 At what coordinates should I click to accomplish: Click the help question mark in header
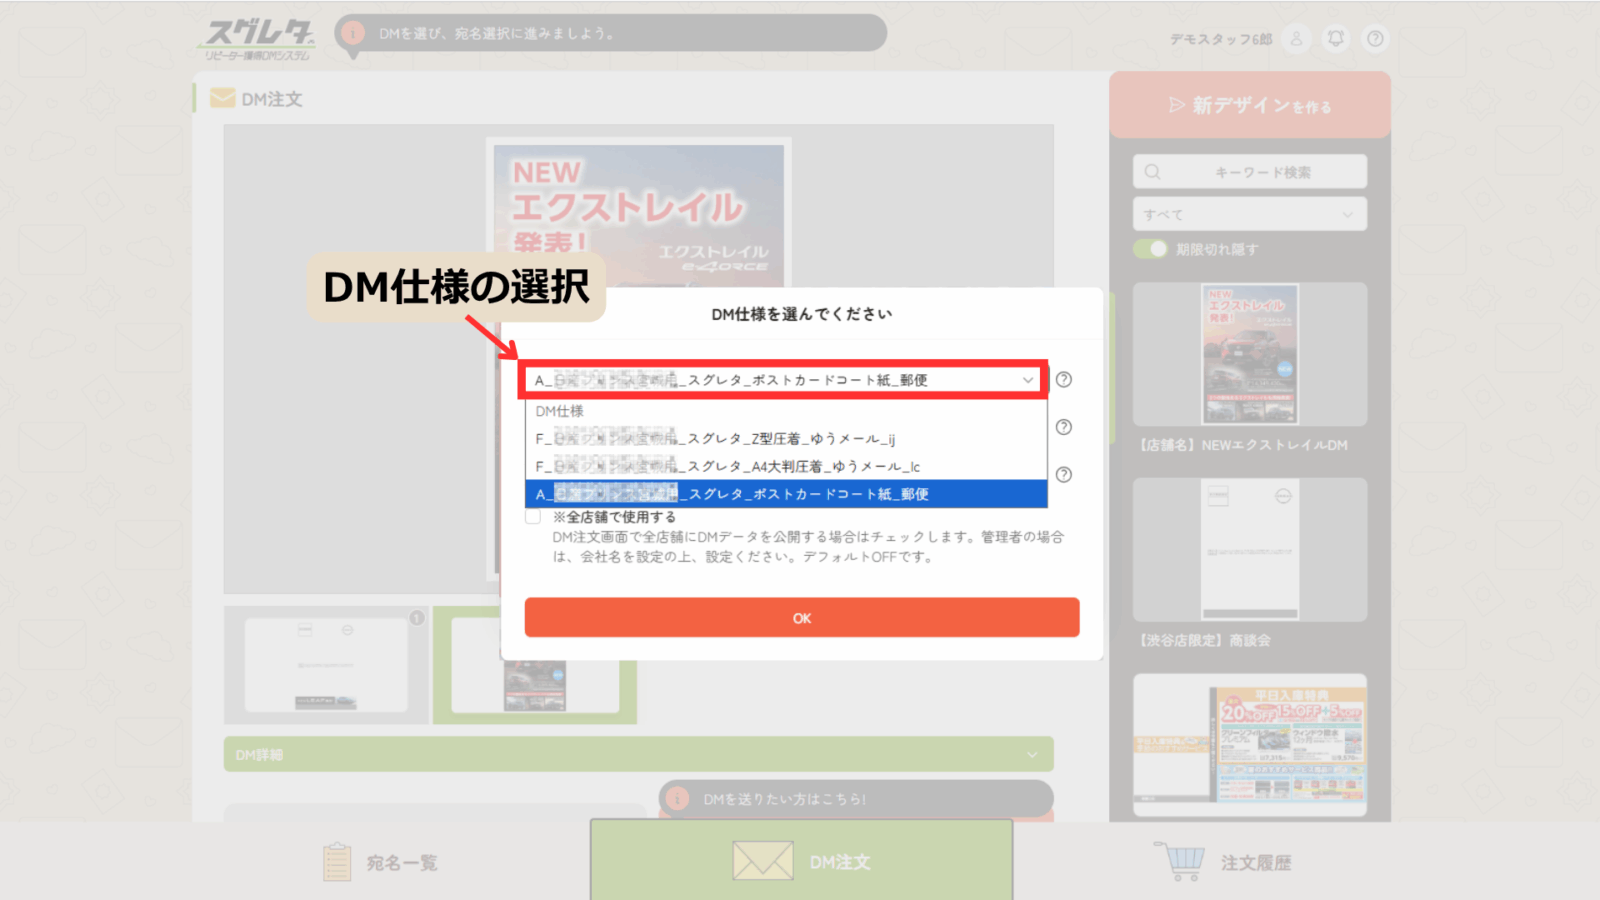click(1376, 39)
